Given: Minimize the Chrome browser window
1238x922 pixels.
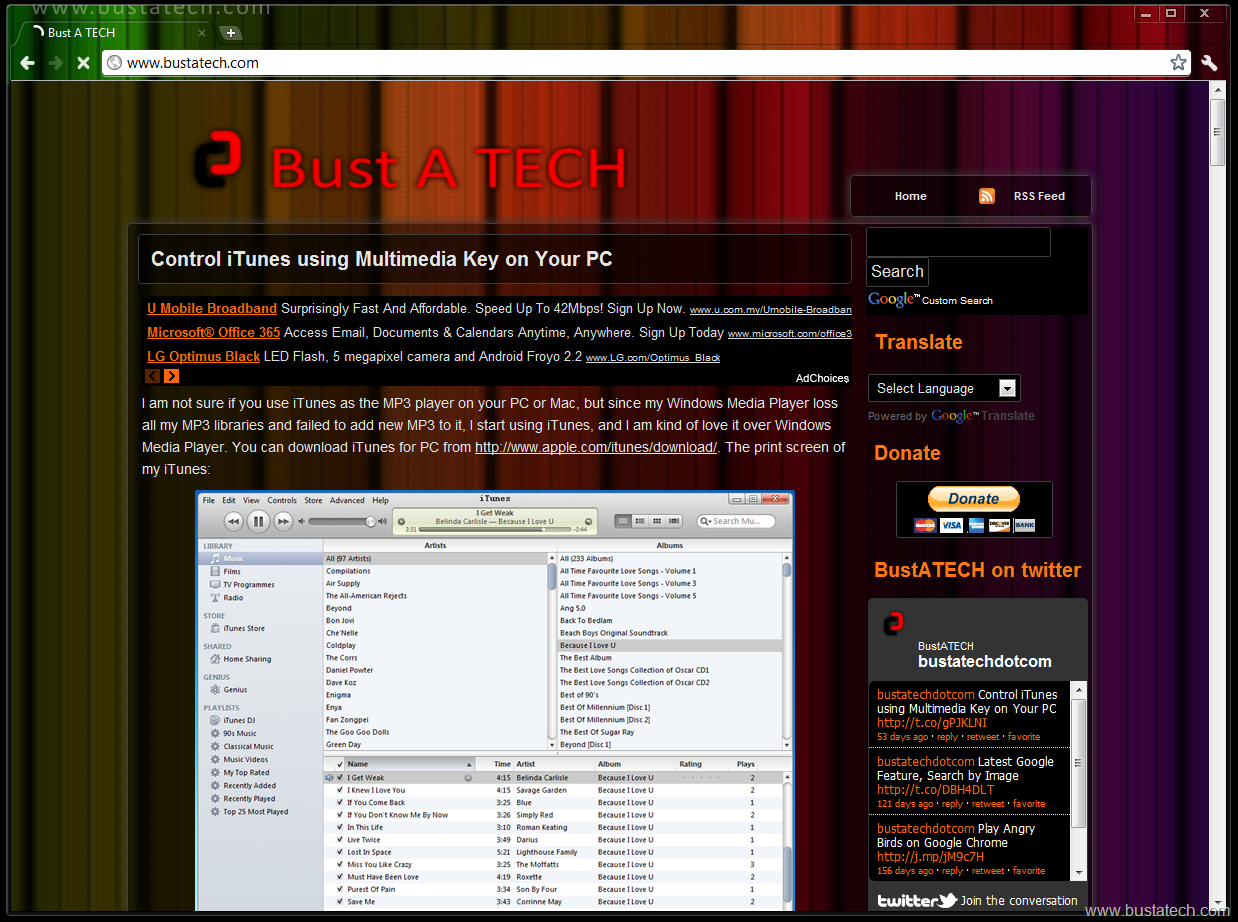Looking at the screenshot, I should coord(1147,13).
